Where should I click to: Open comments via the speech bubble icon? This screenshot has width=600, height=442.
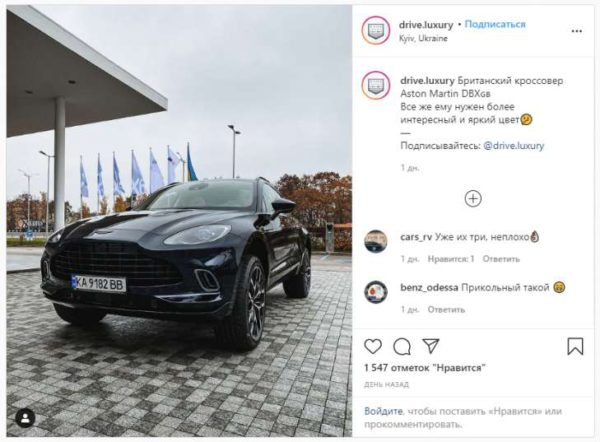coord(402,347)
